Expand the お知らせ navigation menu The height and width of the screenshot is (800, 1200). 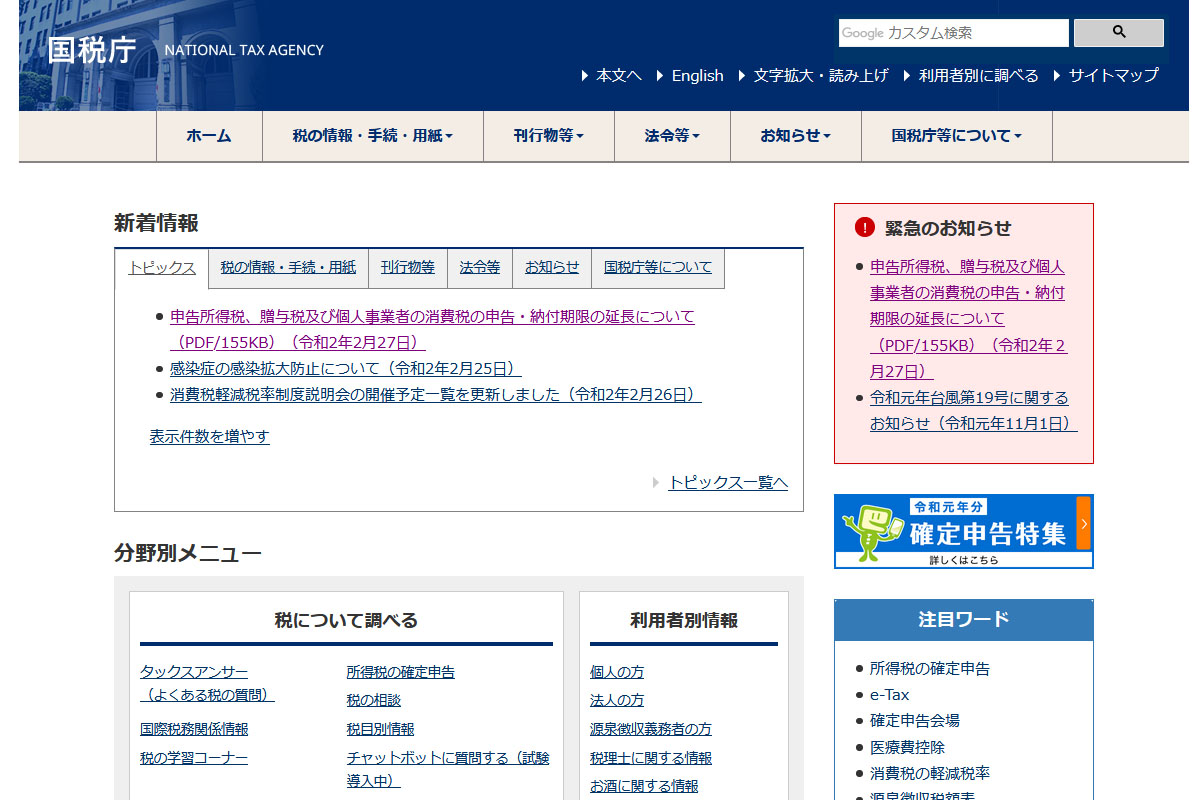pos(795,136)
